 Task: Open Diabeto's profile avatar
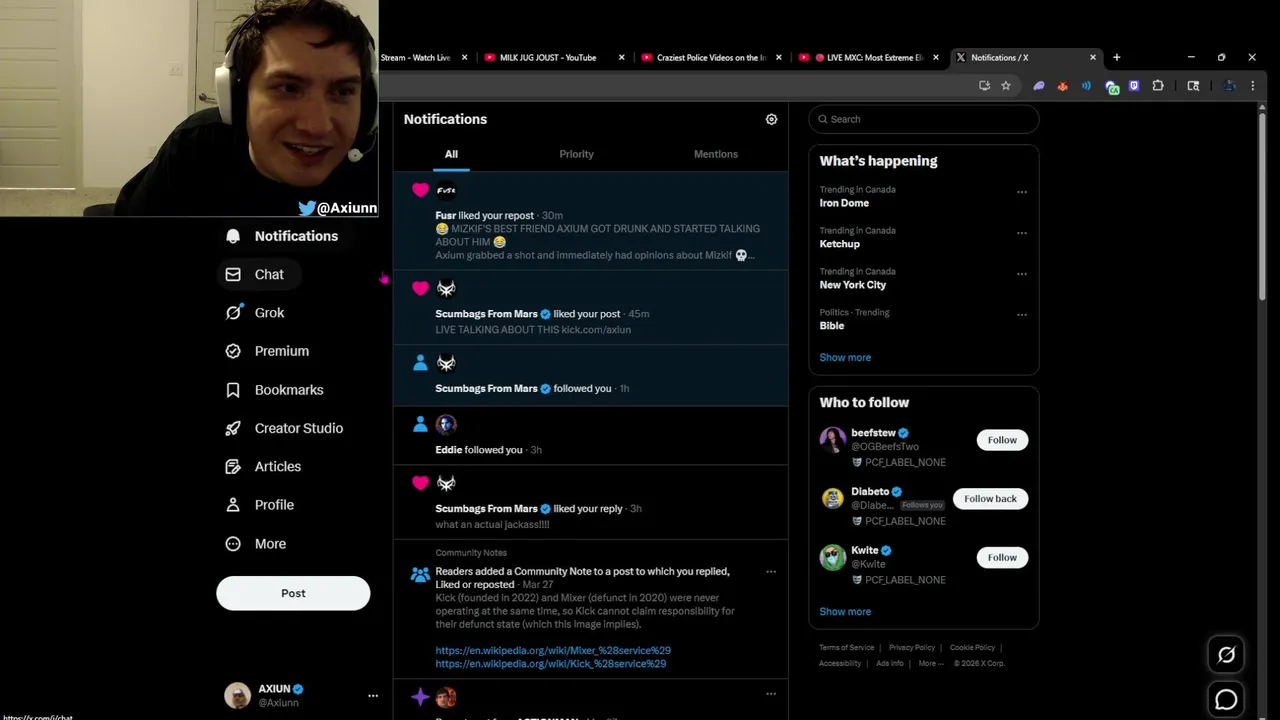[x=833, y=499]
